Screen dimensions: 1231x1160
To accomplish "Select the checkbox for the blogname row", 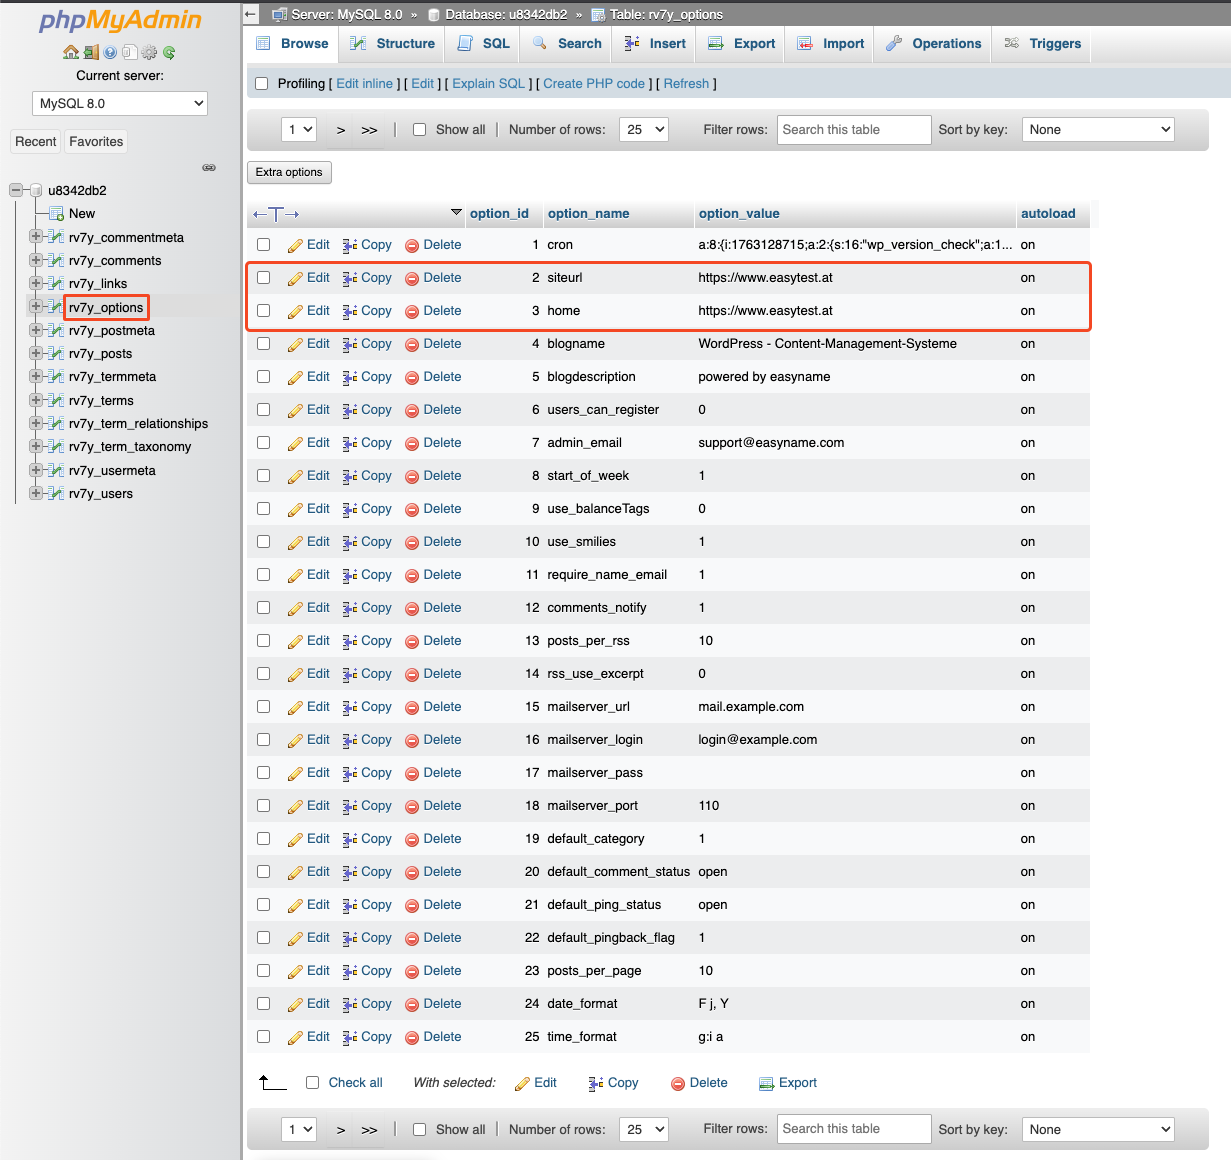I will [264, 344].
